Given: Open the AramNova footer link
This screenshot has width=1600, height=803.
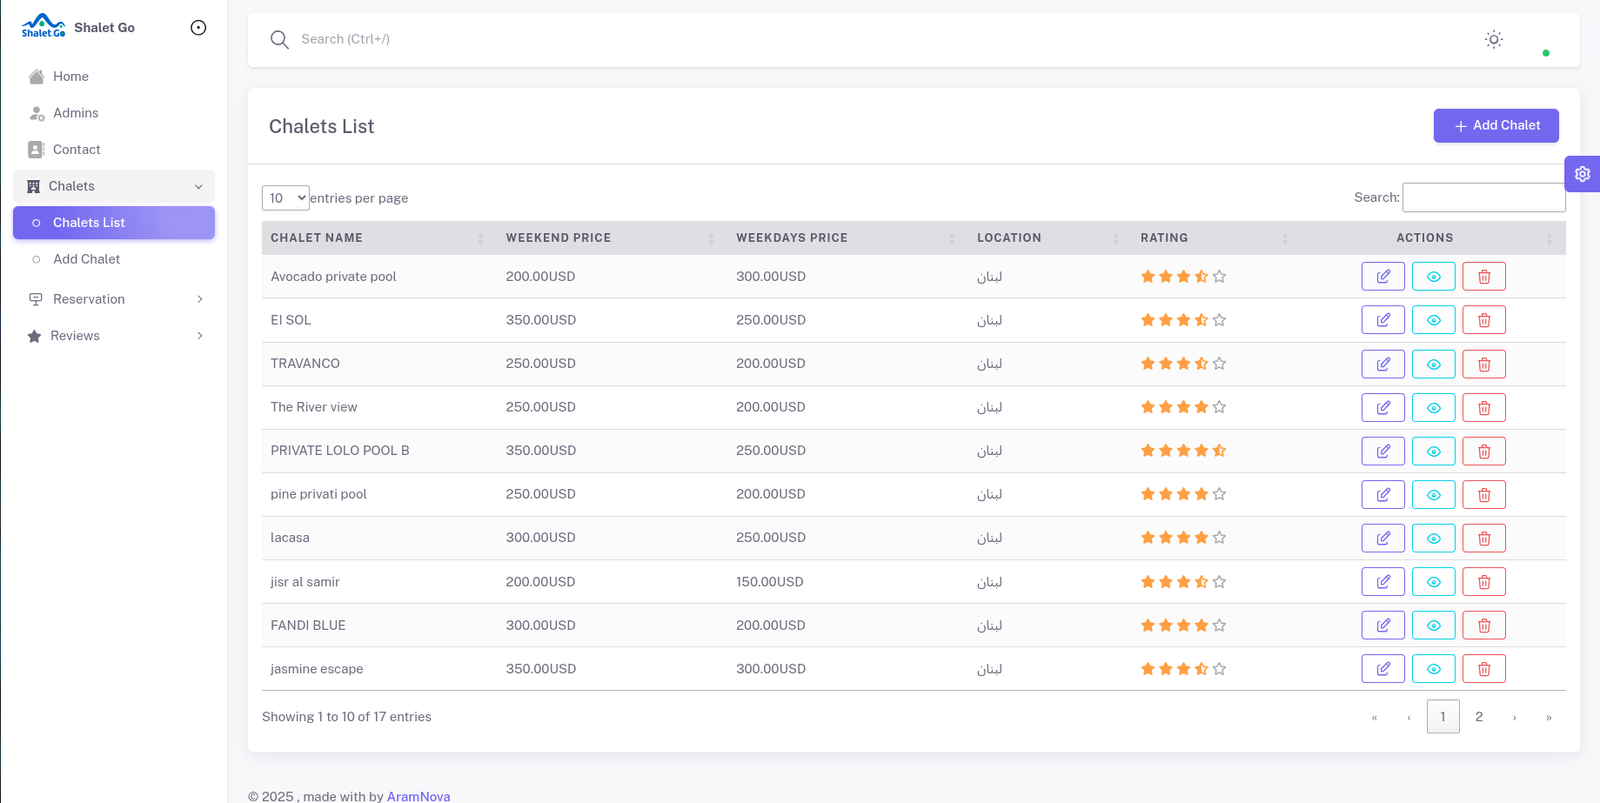Looking at the screenshot, I should point(418,796).
